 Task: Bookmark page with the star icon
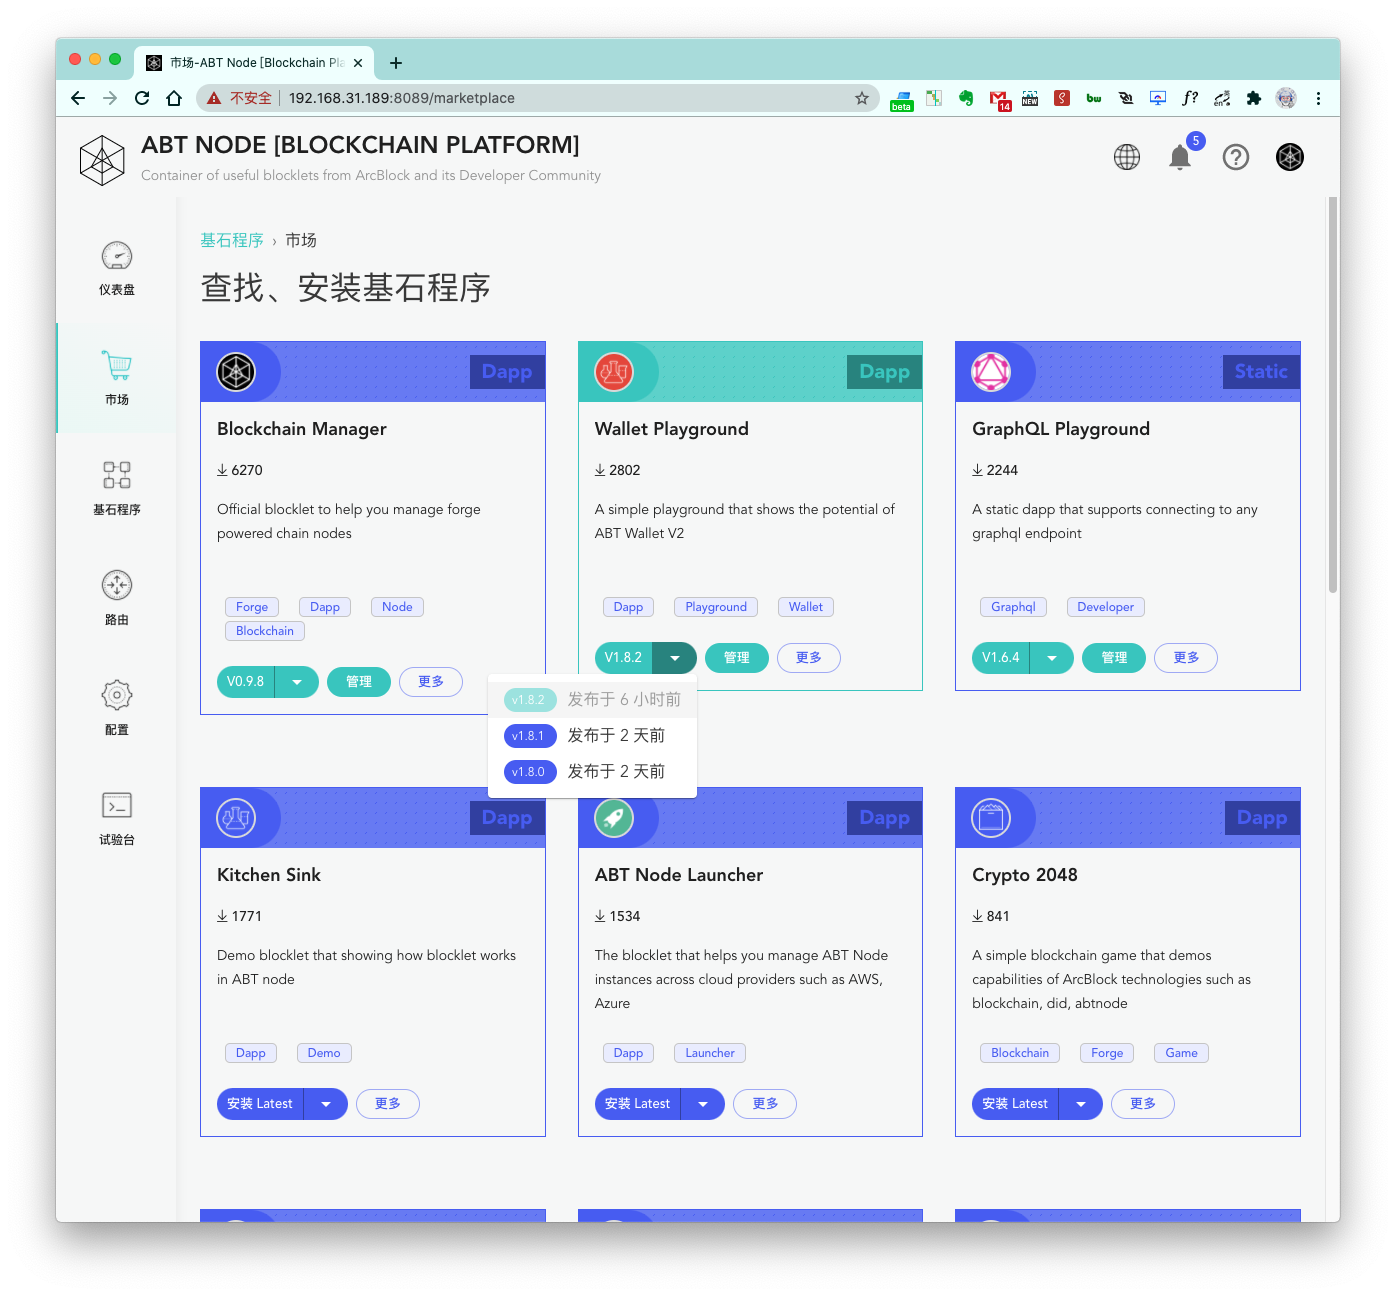point(862,98)
